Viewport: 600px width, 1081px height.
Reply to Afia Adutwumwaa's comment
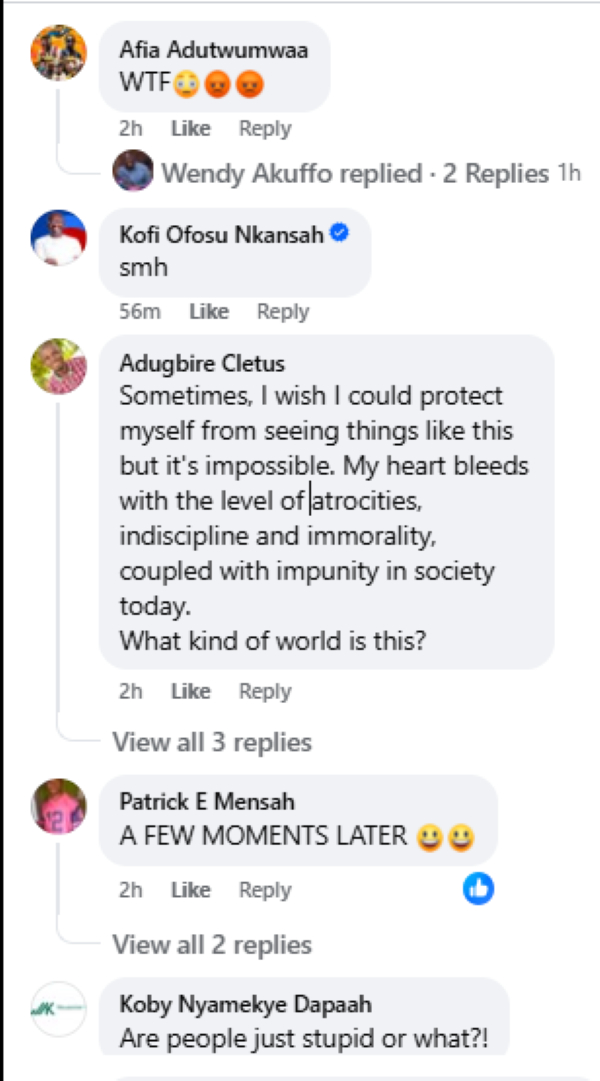(x=265, y=129)
